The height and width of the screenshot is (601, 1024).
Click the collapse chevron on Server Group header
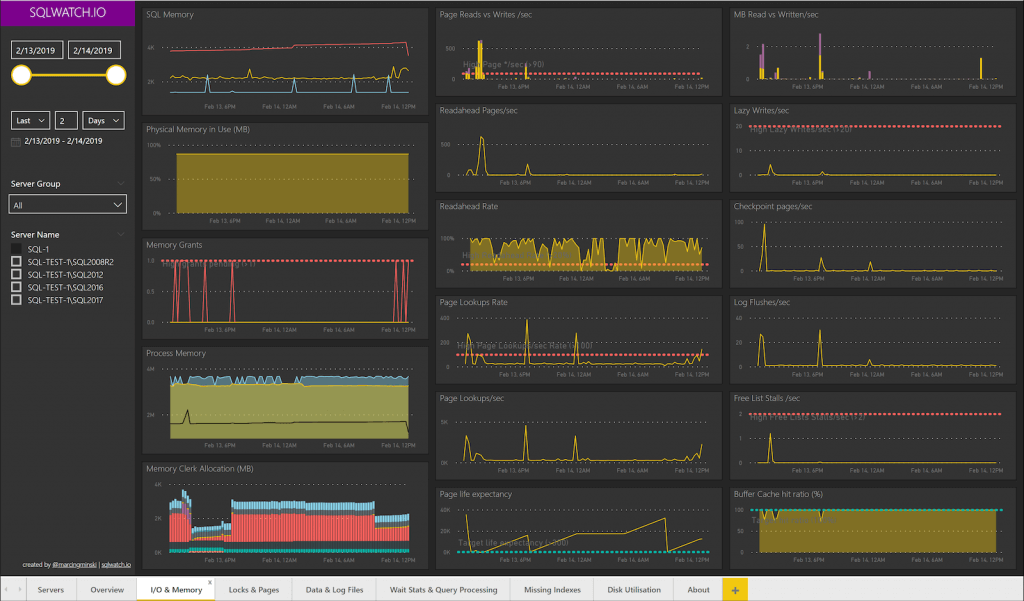point(120,182)
